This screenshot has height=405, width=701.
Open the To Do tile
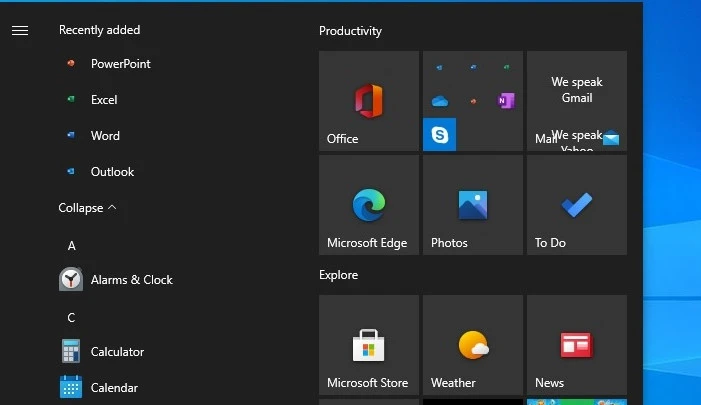point(577,205)
